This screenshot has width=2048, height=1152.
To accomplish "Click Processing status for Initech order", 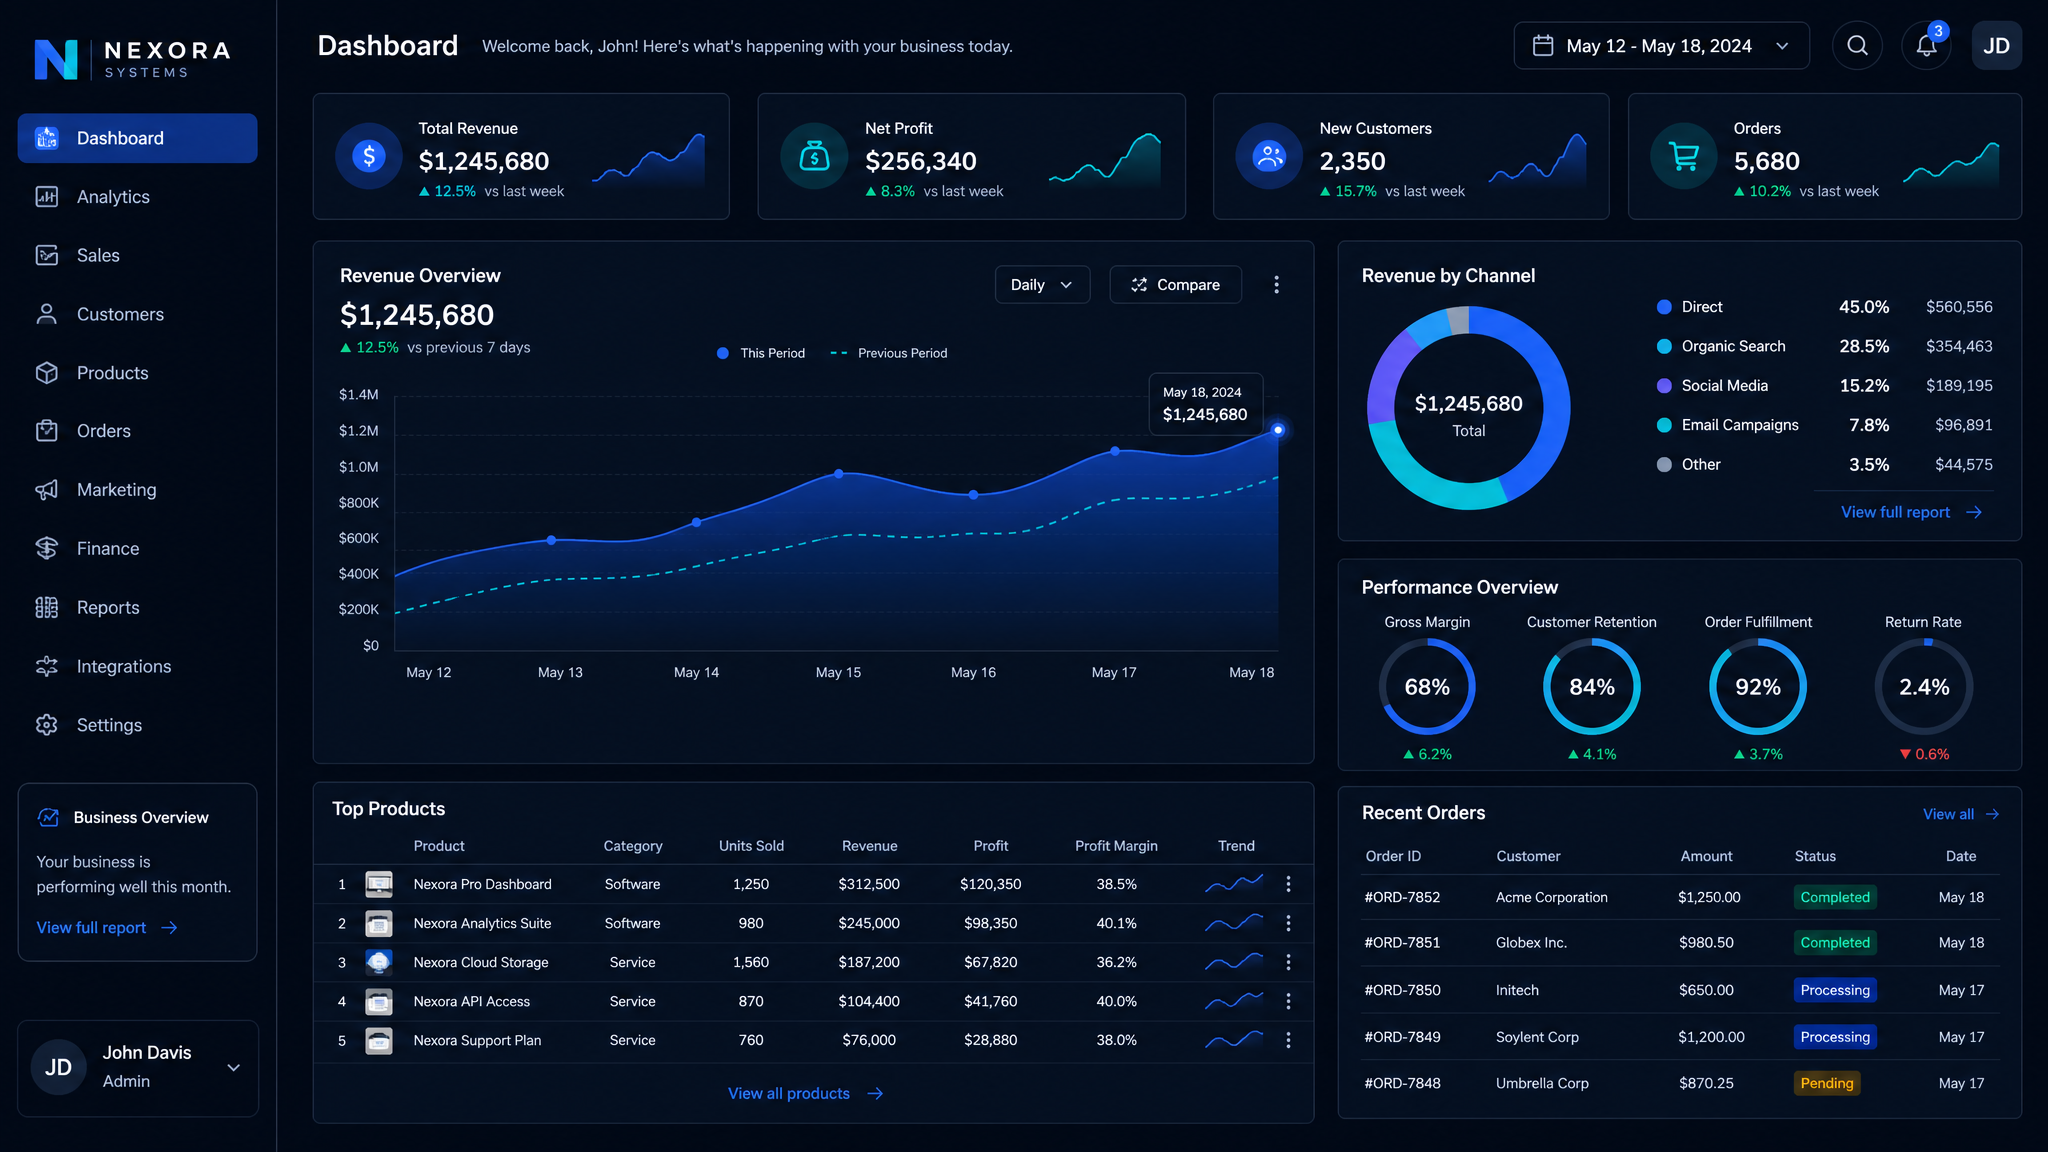I will pos(1835,990).
